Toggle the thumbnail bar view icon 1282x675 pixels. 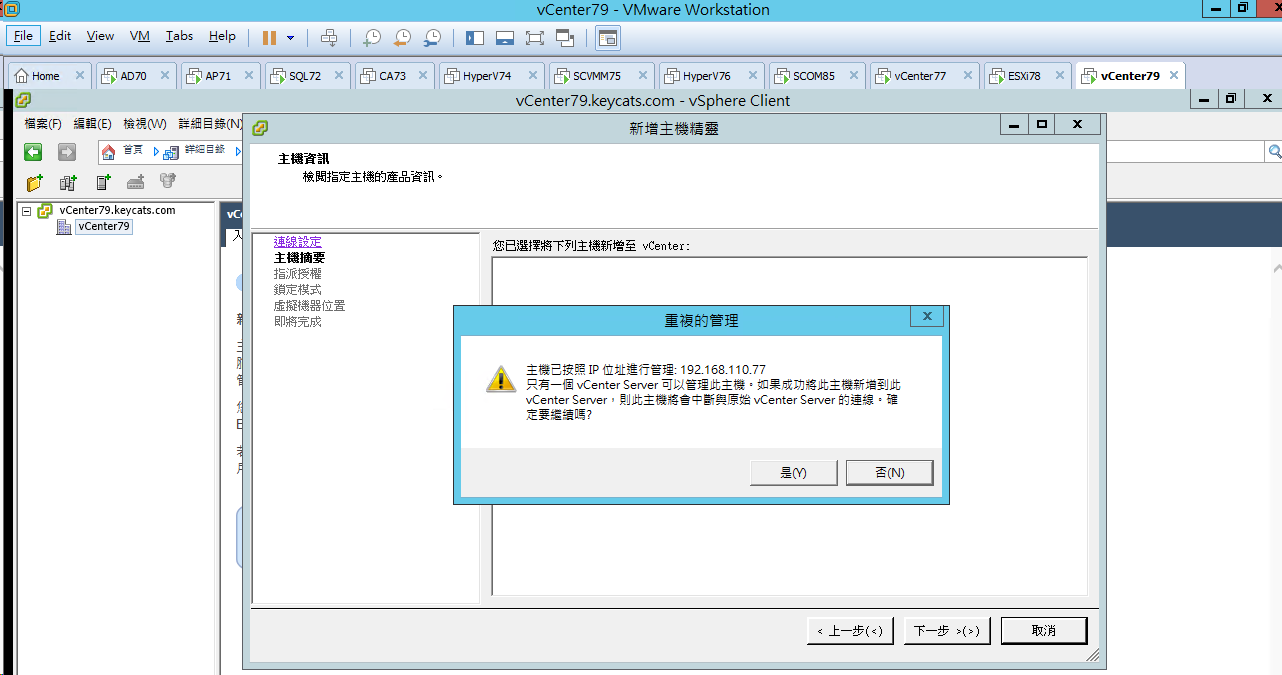pos(505,38)
